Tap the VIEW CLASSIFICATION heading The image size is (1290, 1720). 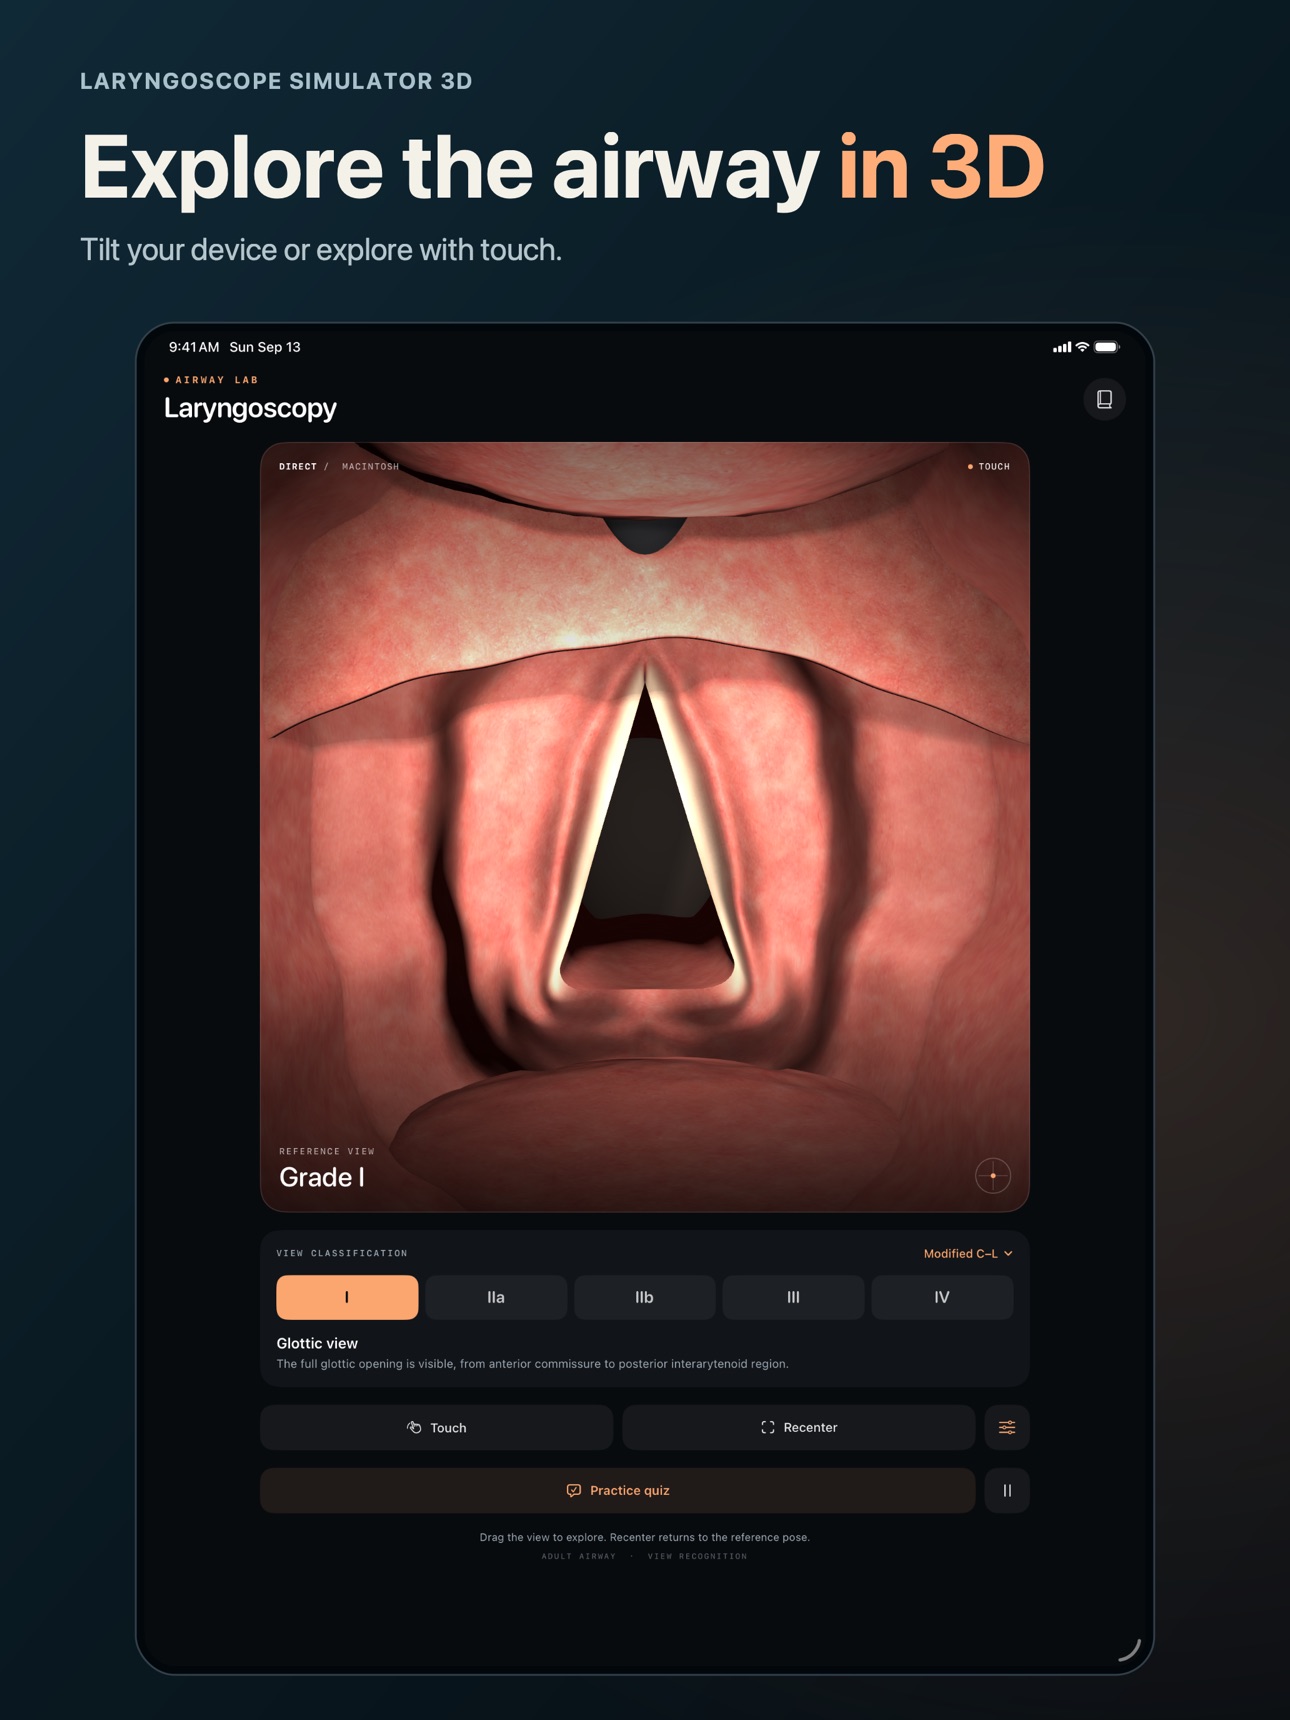342,1253
